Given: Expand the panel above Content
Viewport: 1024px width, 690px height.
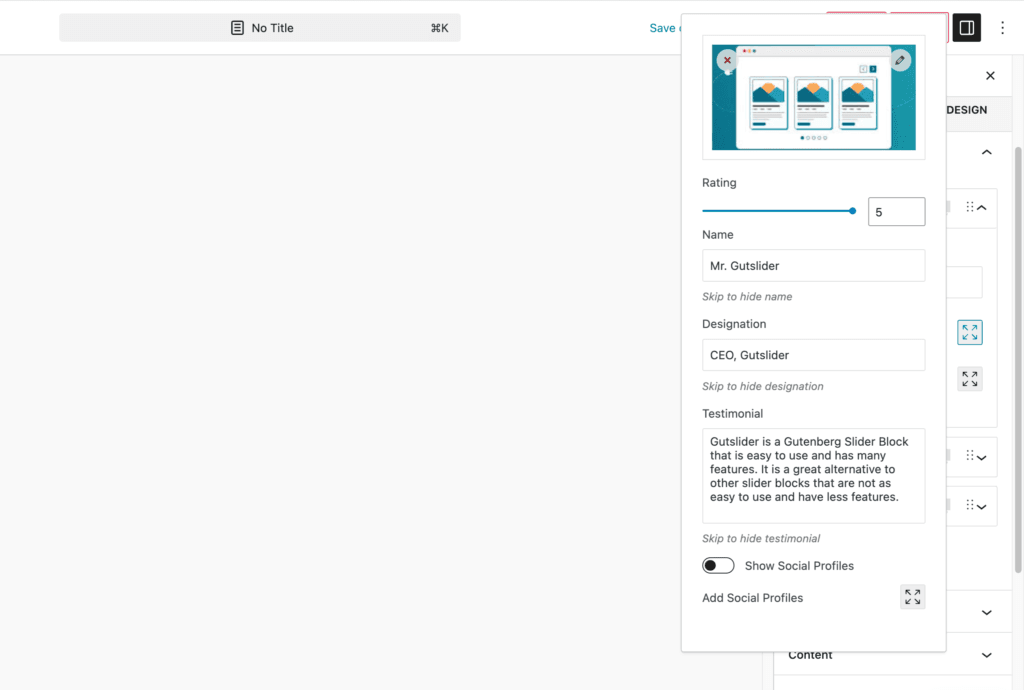Looking at the screenshot, I should point(986,612).
